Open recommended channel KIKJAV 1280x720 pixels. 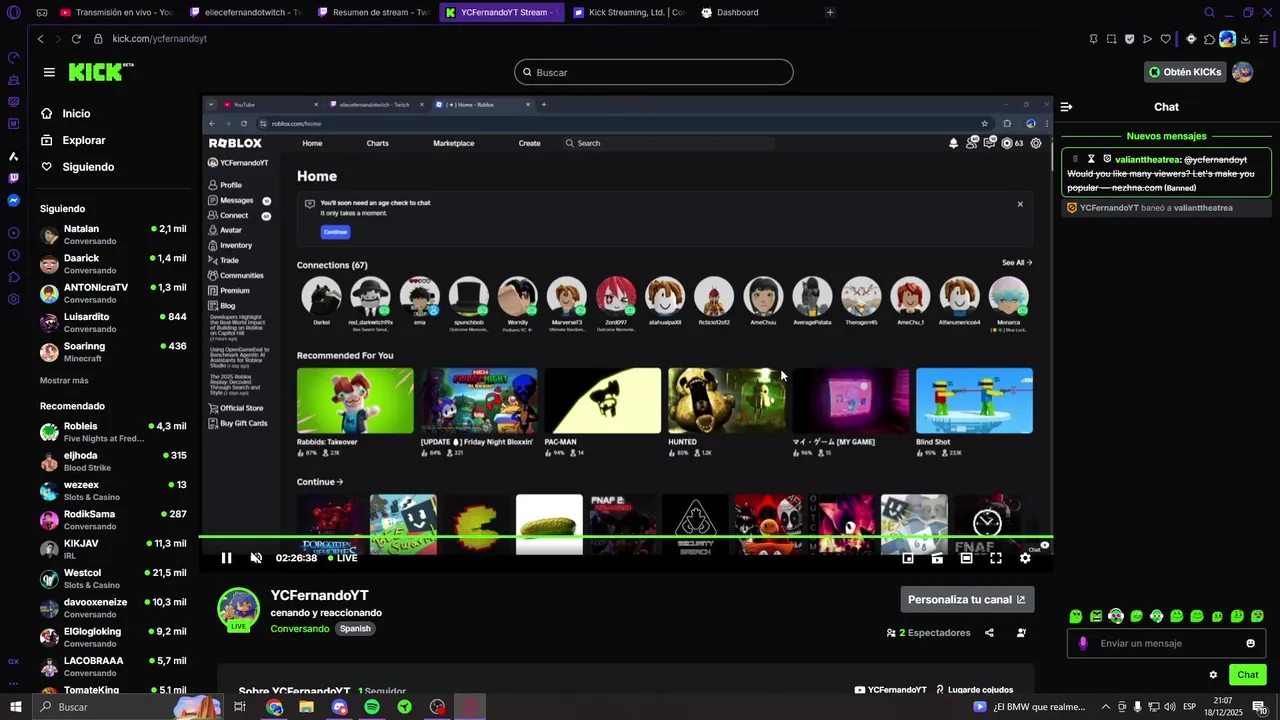pos(113,549)
